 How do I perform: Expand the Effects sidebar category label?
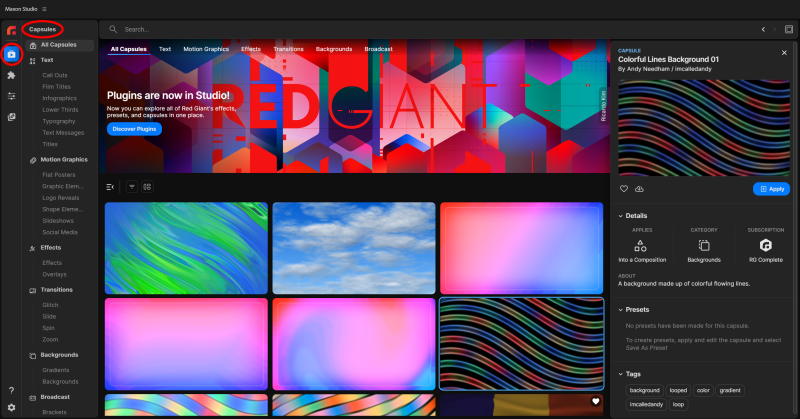tap(51, 248)
